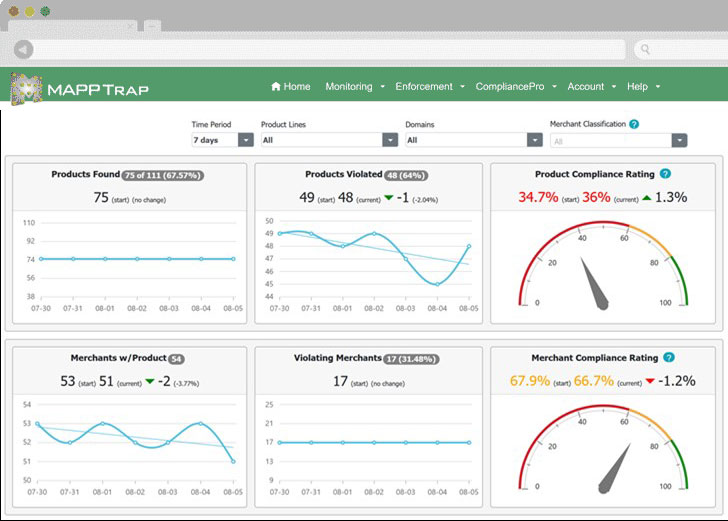This screenshot has height=521, width=728.
Task: Click the browser search magnifier icon
Action: 645,49
